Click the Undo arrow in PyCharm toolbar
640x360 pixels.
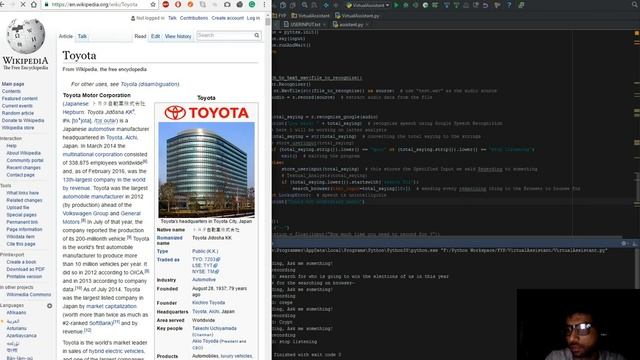(486, 5)
